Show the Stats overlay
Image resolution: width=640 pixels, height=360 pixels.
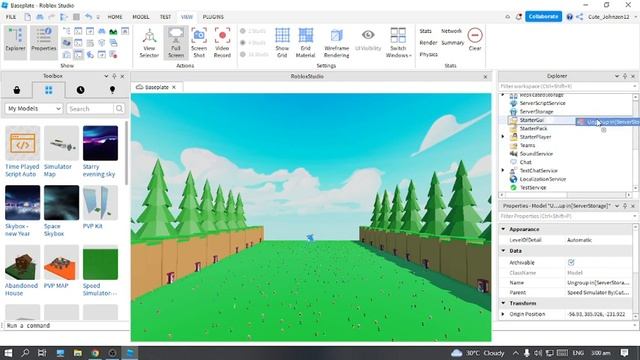pos(425,31)
